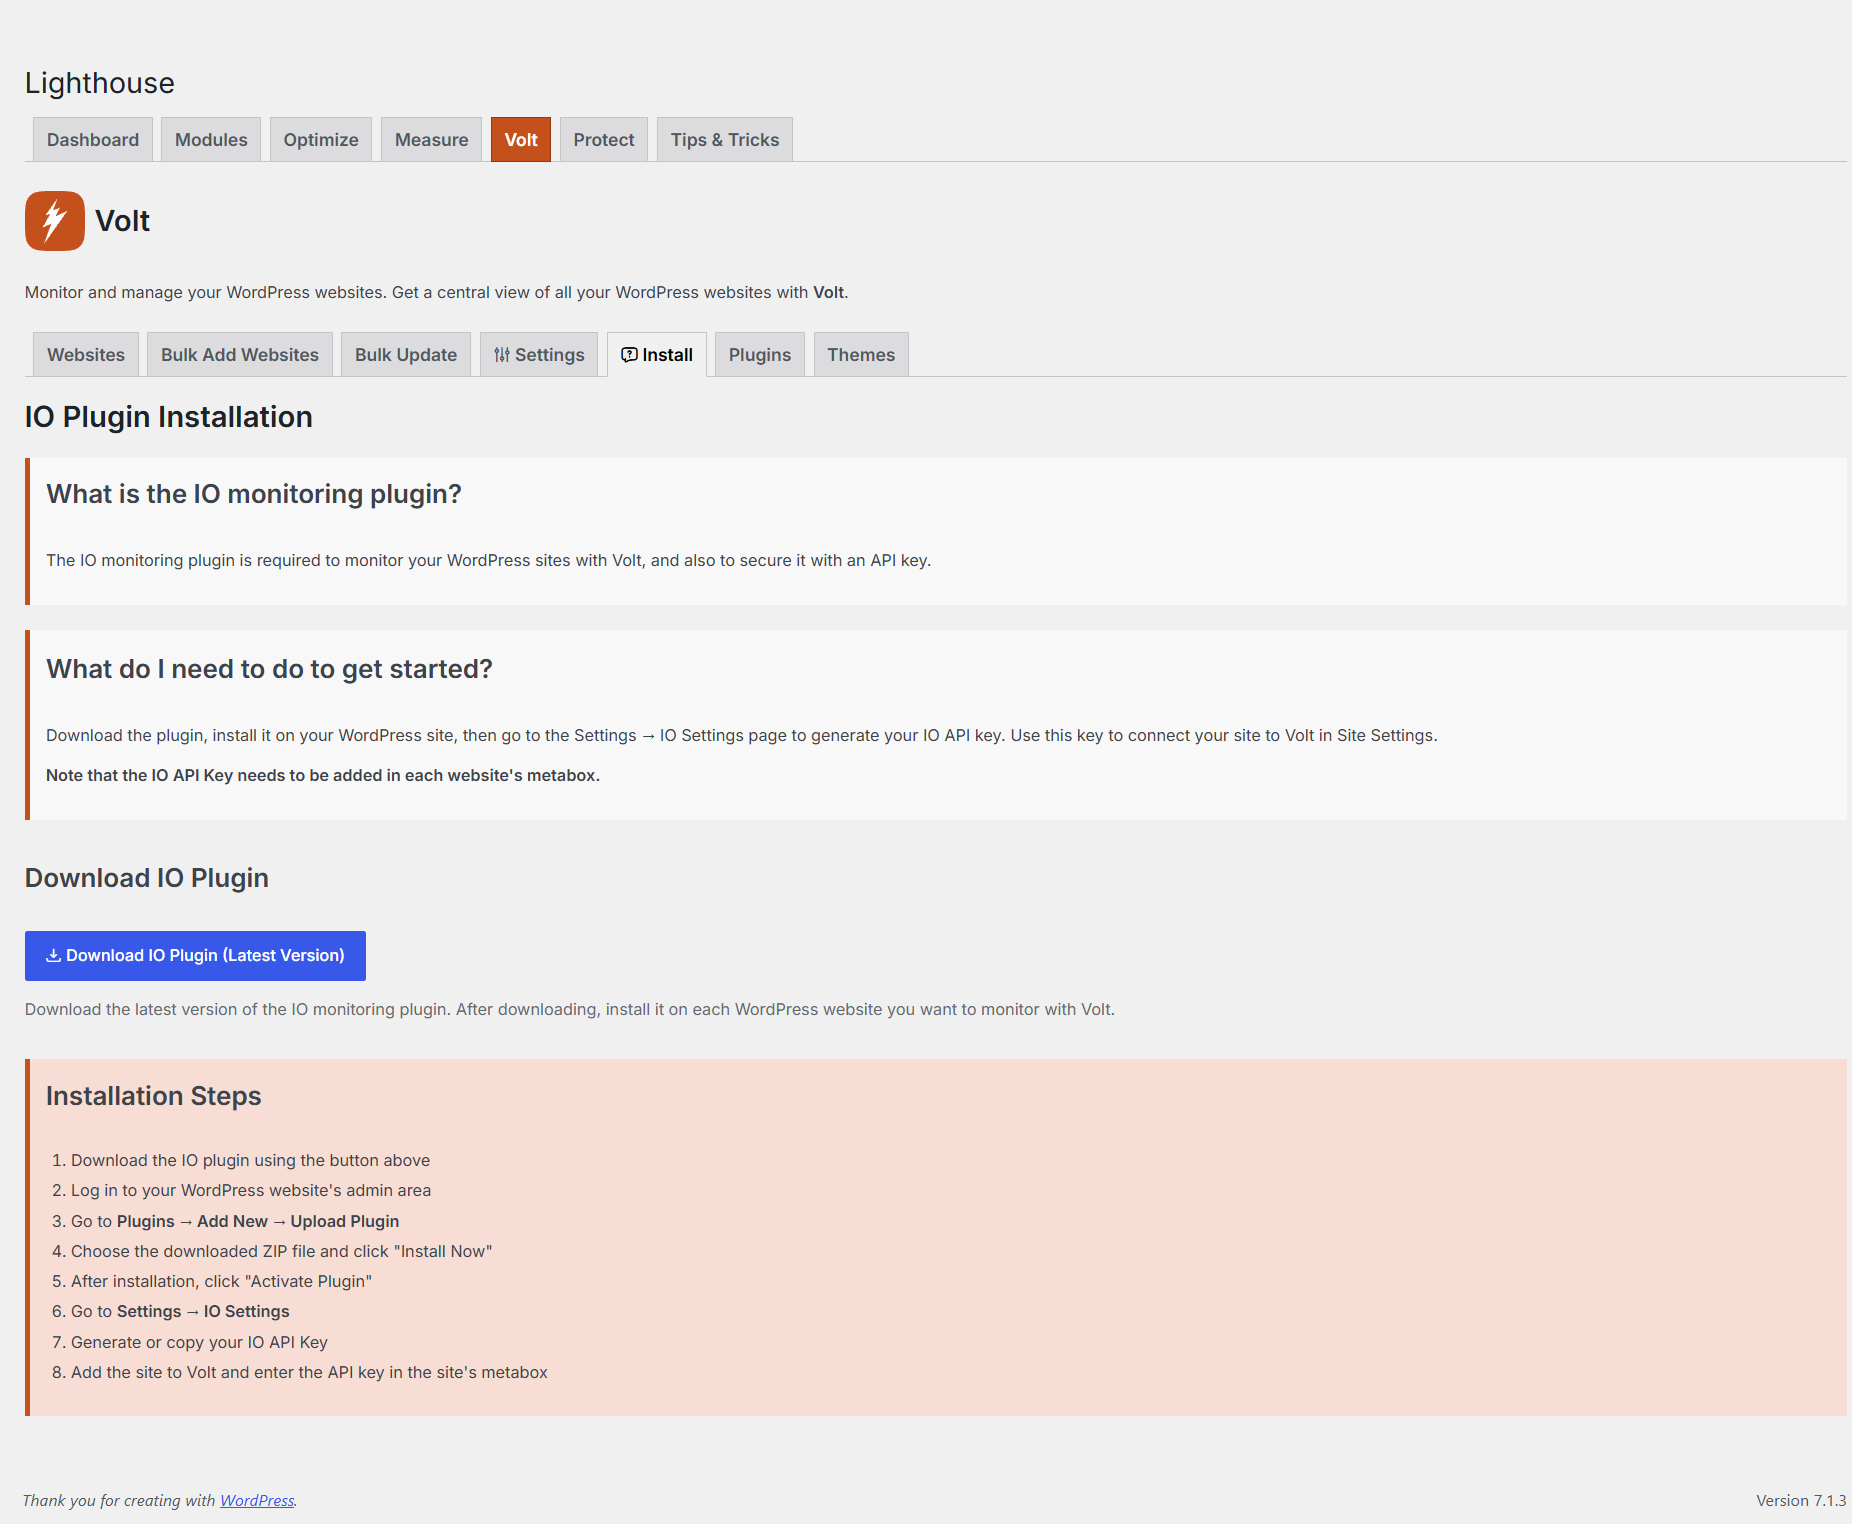Open the Settings sub-tab in Volt
This screenshot has height=1524, width=1852.
tap(539, 355)
